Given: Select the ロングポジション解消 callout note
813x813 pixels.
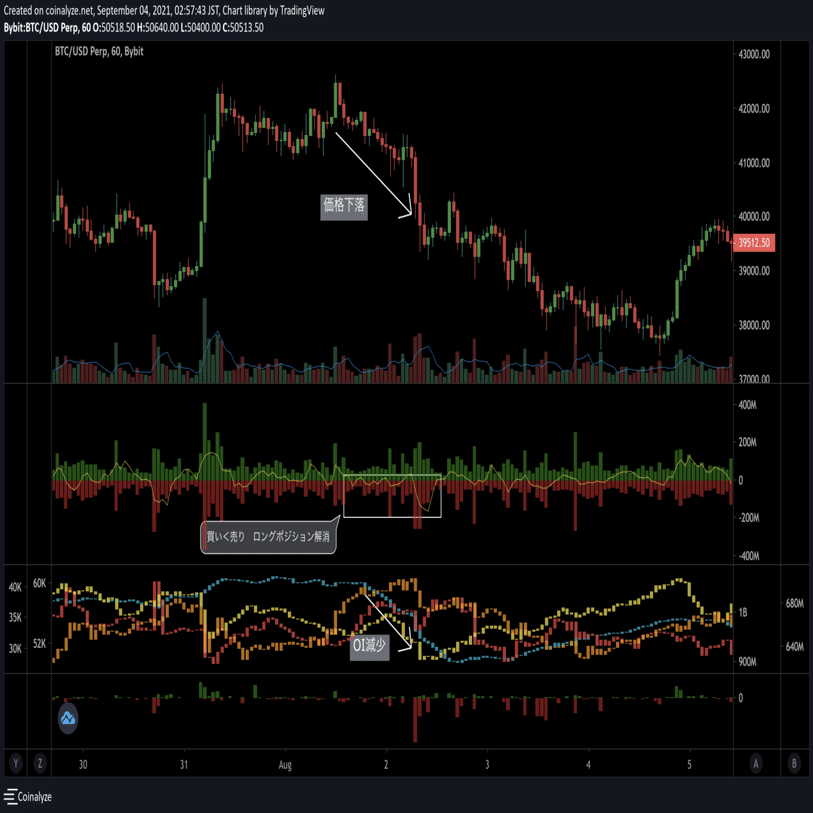Looking at the screenshot, I should click(268, 537).
